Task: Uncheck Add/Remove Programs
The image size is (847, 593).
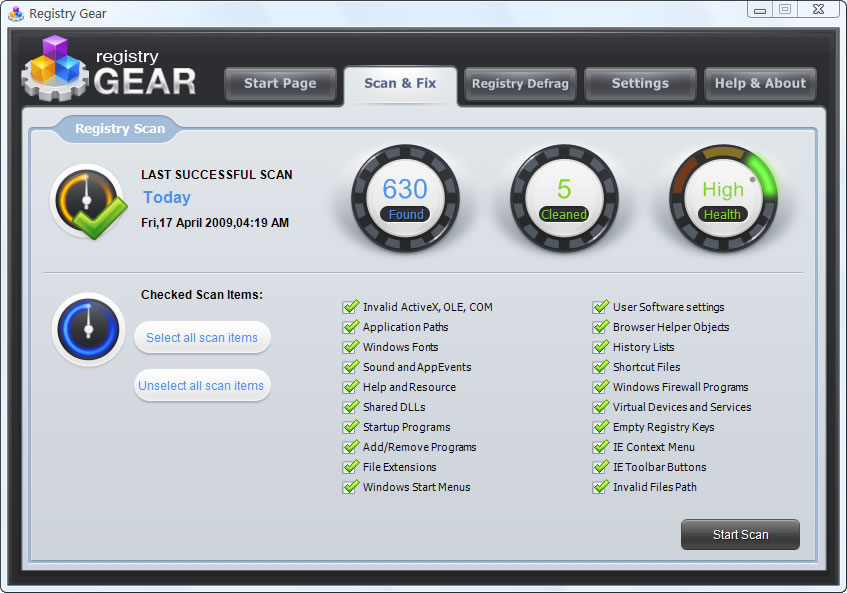Action: [x=351, y=447]
